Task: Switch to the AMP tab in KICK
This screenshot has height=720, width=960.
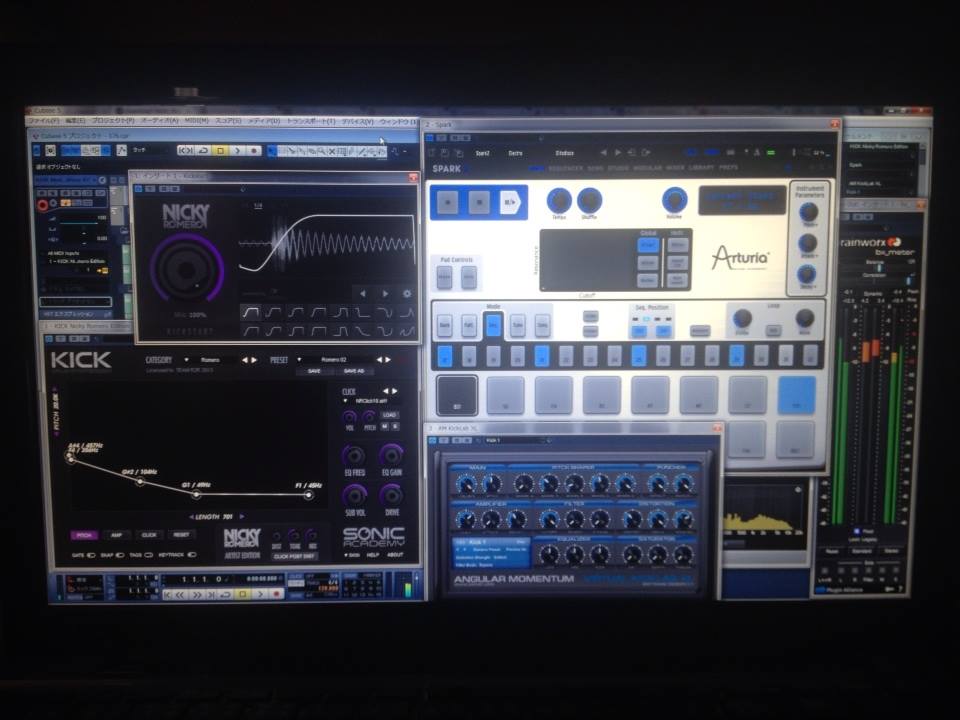Action: (116, 535)
